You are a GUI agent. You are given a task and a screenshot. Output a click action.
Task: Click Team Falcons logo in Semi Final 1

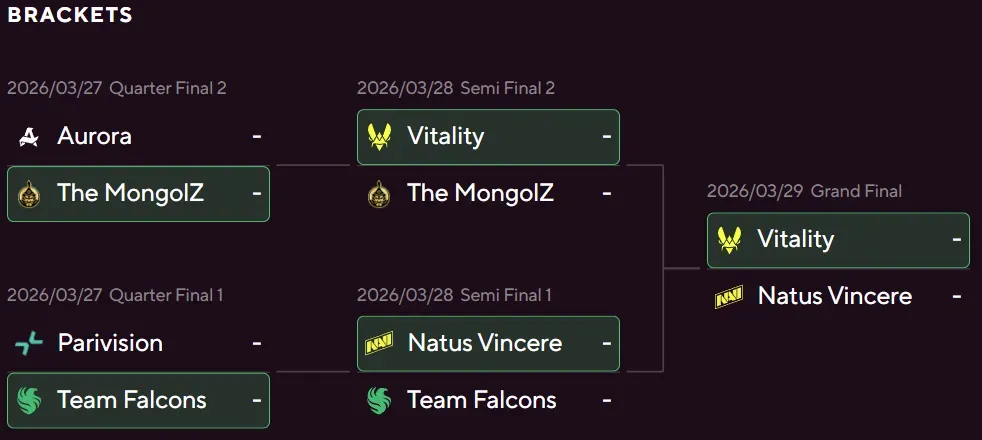(379, 400)
